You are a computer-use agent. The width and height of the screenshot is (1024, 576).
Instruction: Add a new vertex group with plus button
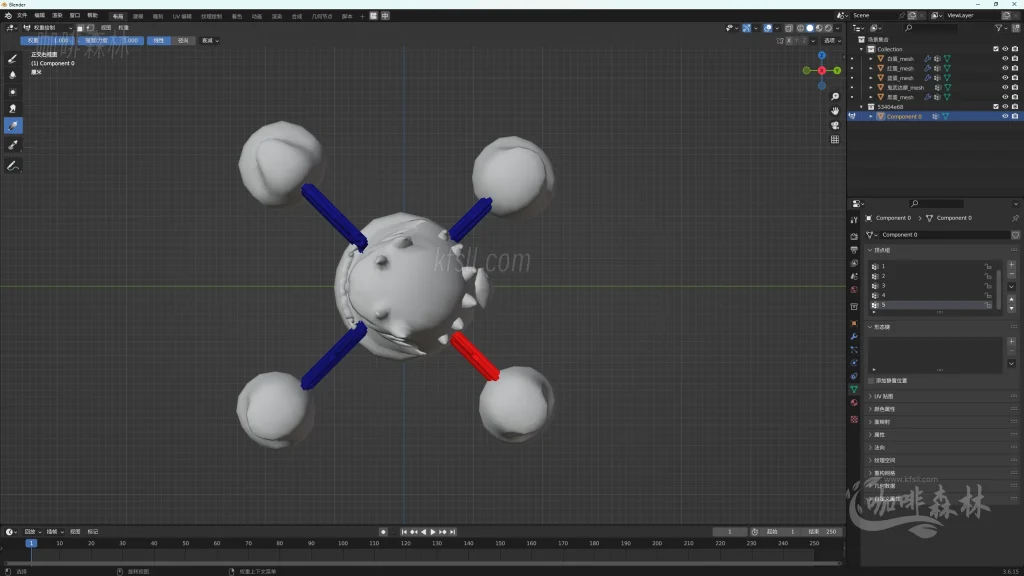tap(1011, 265)
